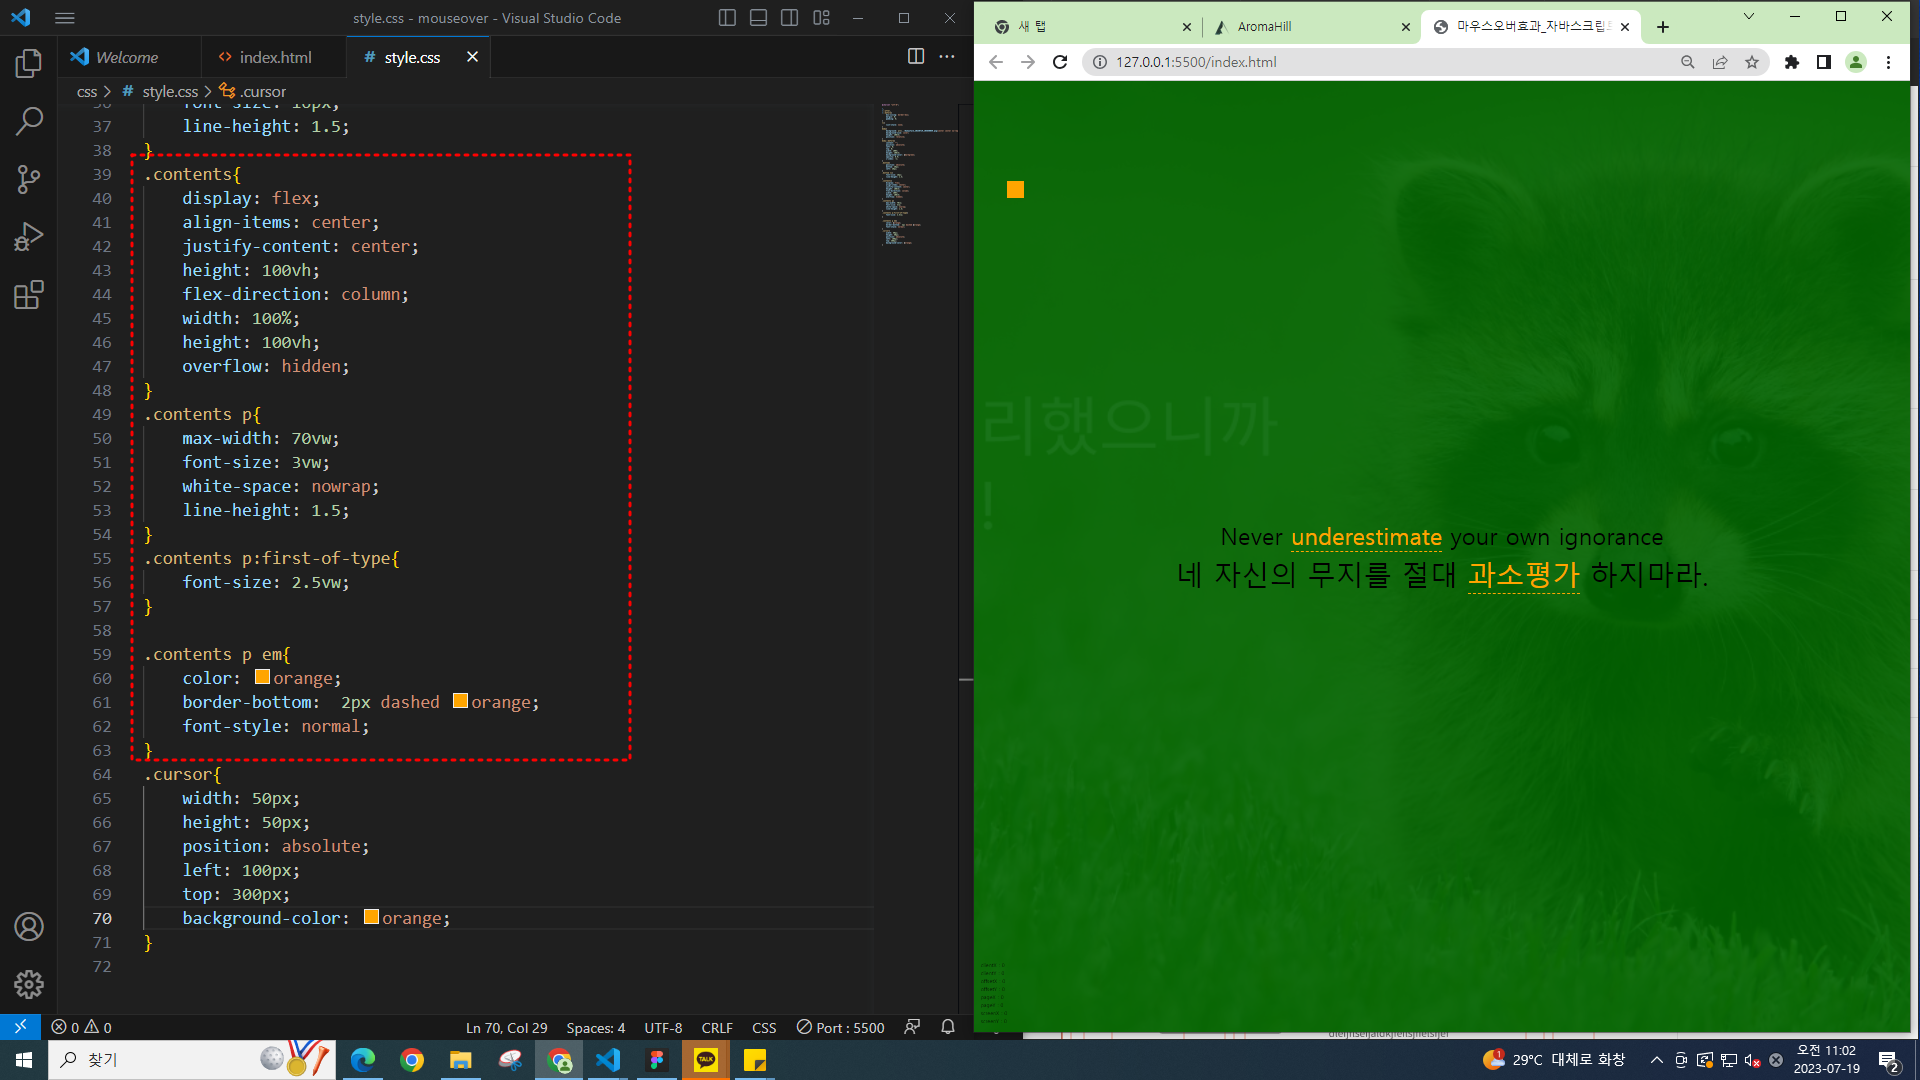Open the Search view in sidebar
Screen dimensions: 1920x1080
(29, 121)
